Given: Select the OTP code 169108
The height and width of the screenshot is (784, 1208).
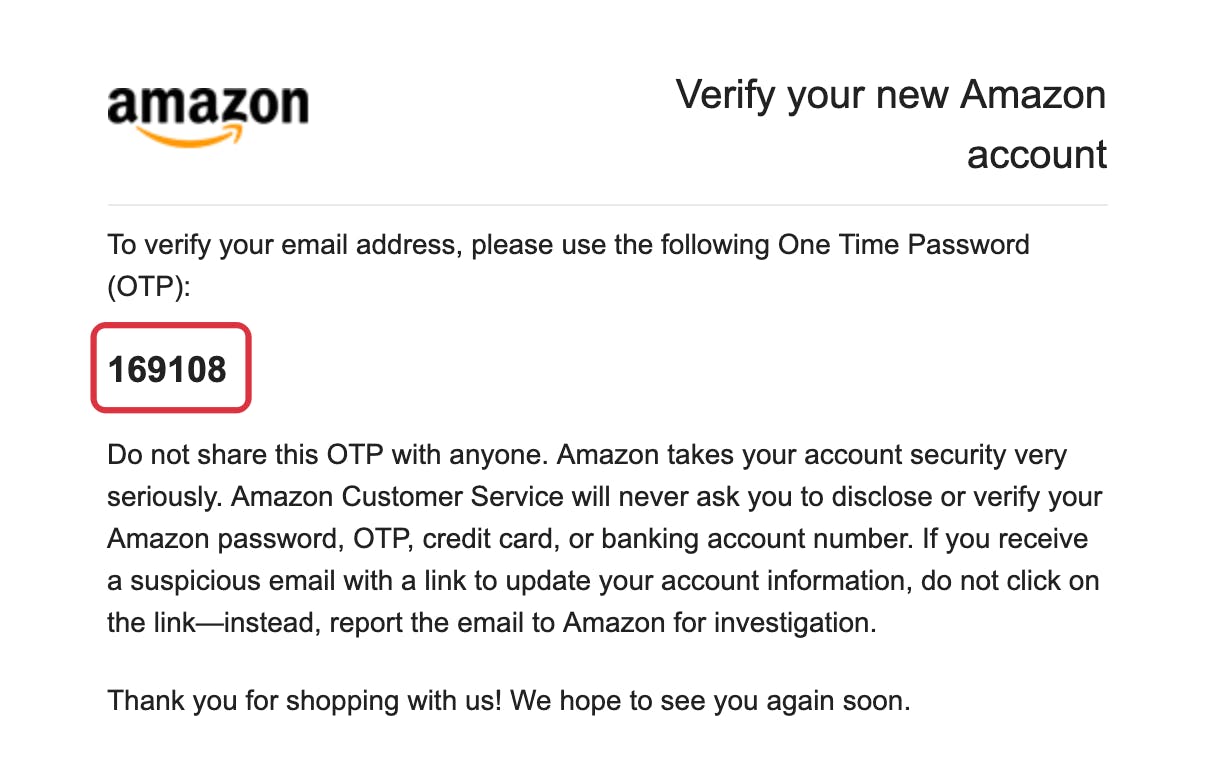Looking at the screenshot, I should click(x=168, y=369).
